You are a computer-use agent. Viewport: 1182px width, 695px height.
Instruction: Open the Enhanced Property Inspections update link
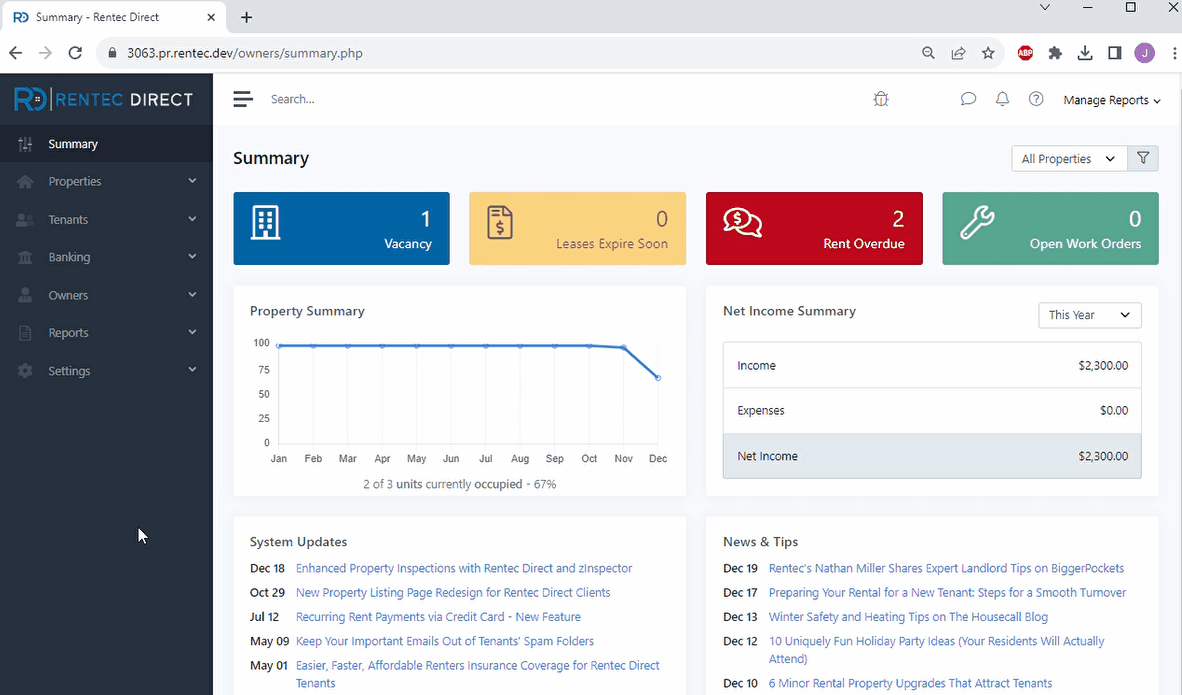(464, 568)
